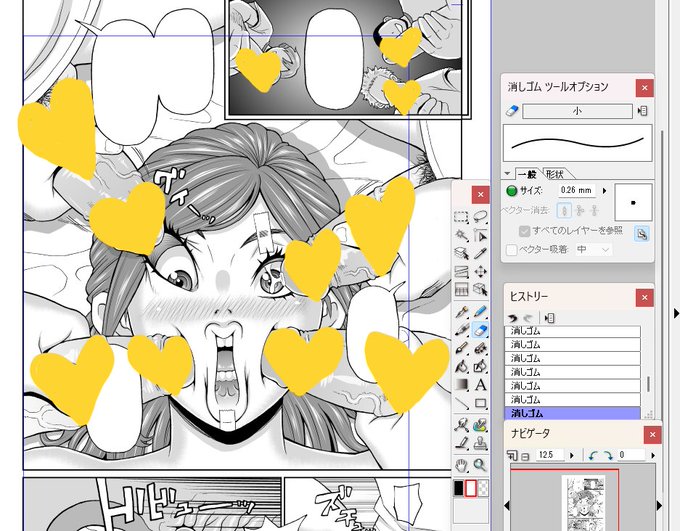This screenshot has height=531, width=680.
Task: Select second ベクター消去 mode with scissors
Action: (580, 210)
